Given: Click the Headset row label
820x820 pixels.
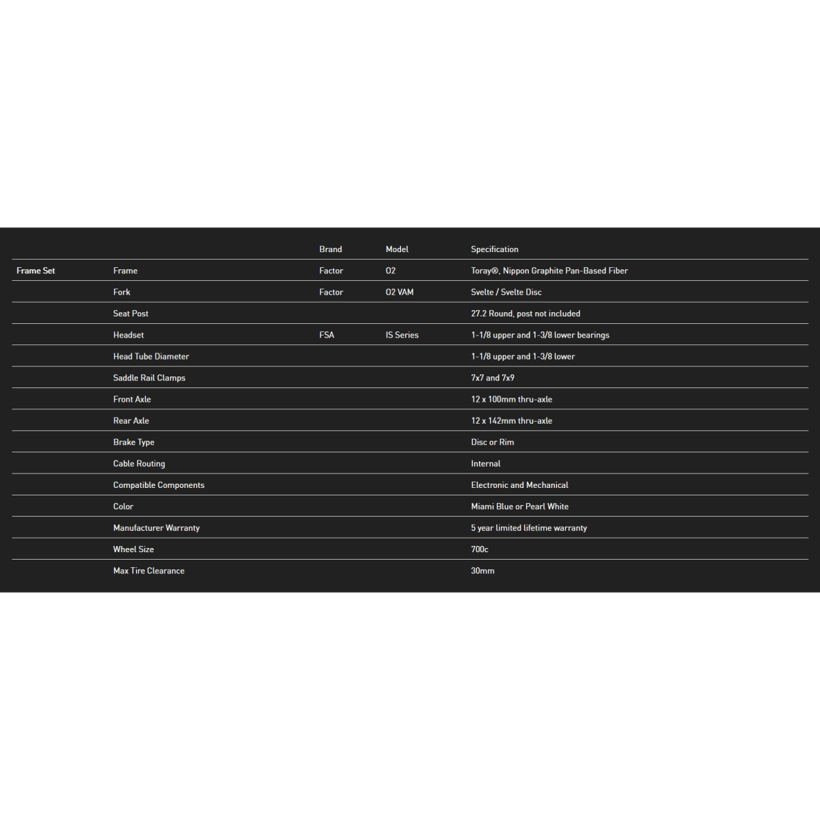Looking at the screenshot, I should [x=128, y=335].
